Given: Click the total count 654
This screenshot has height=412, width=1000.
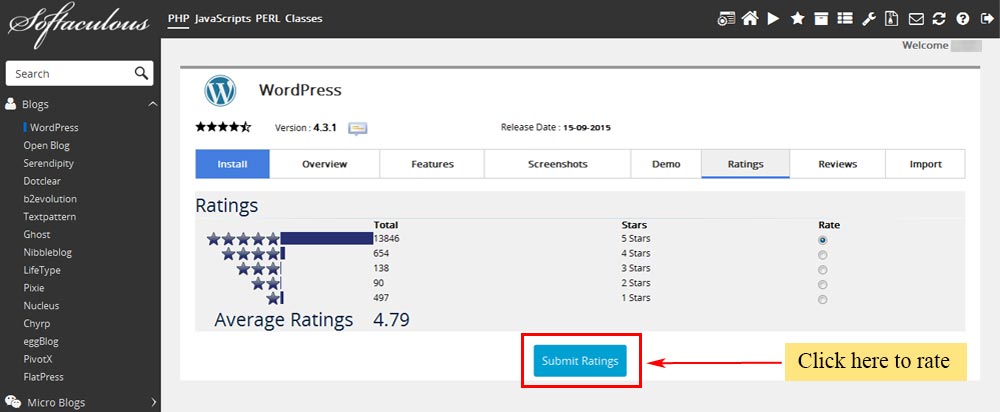Looking at the screenshot, I should coord(381,253).
